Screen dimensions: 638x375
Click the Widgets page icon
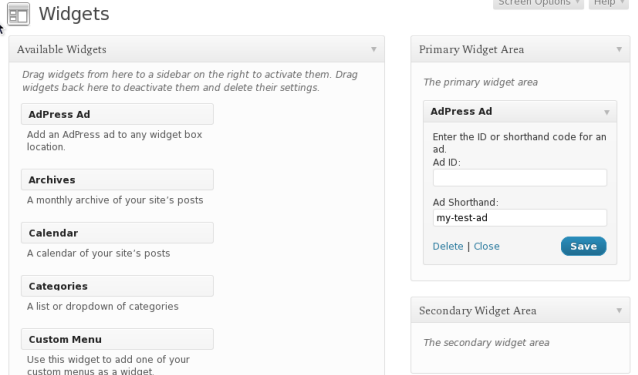(18, 14)
